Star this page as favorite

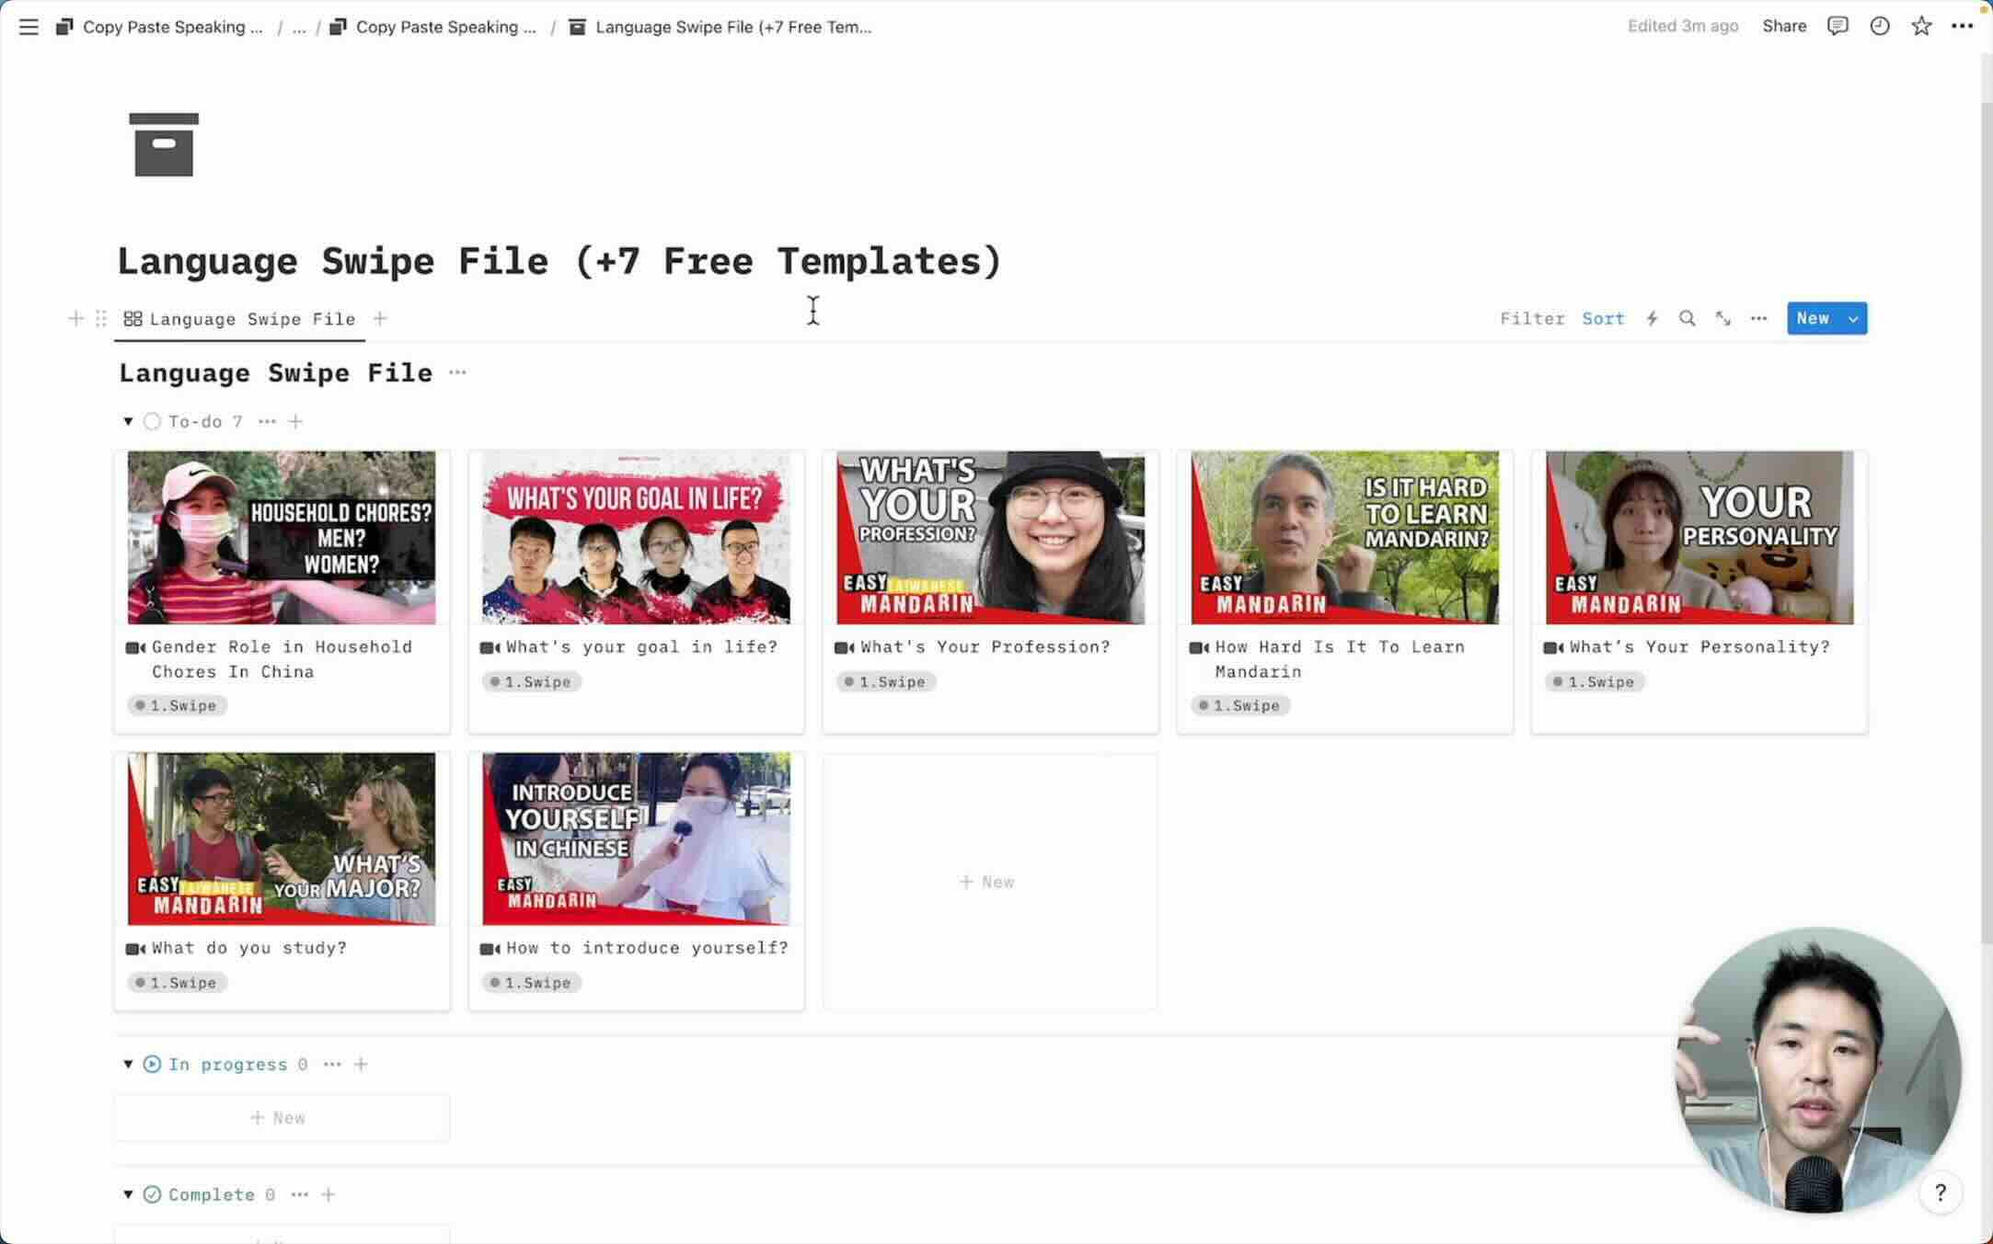click(x=1921, y=26)
